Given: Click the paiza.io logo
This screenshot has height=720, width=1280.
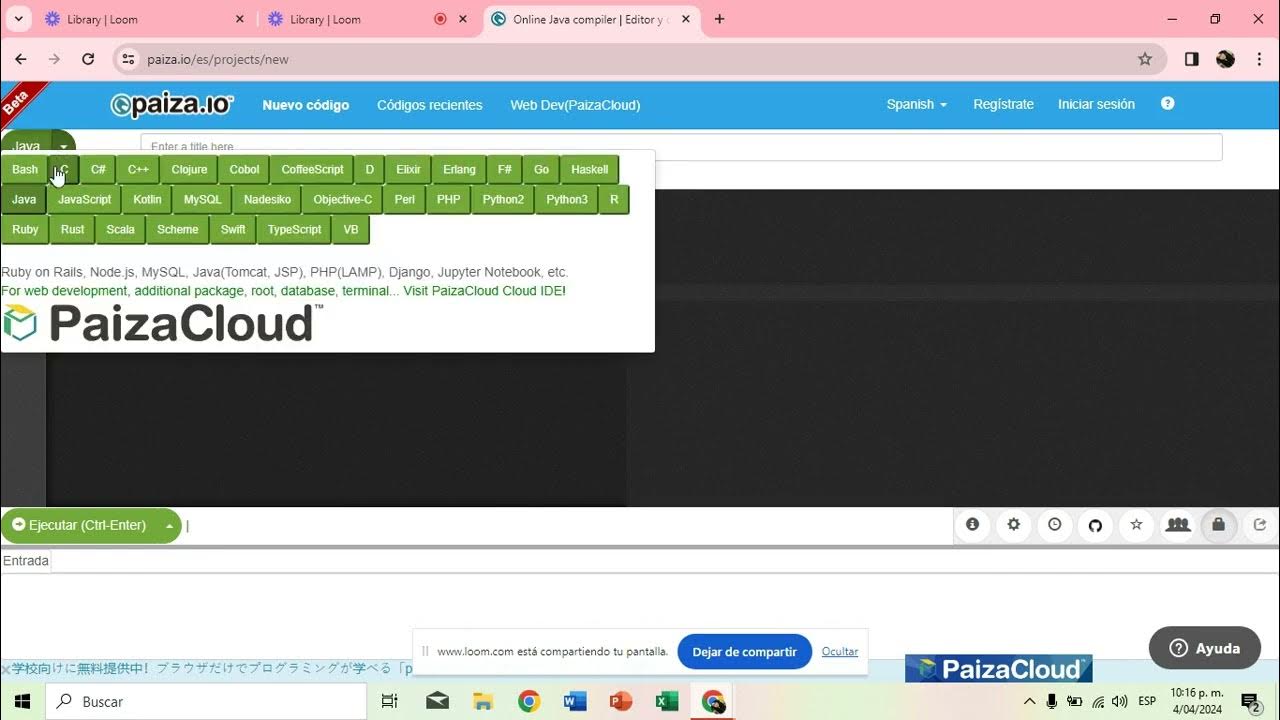Looking at the screenshot, I should click(172, 105).
